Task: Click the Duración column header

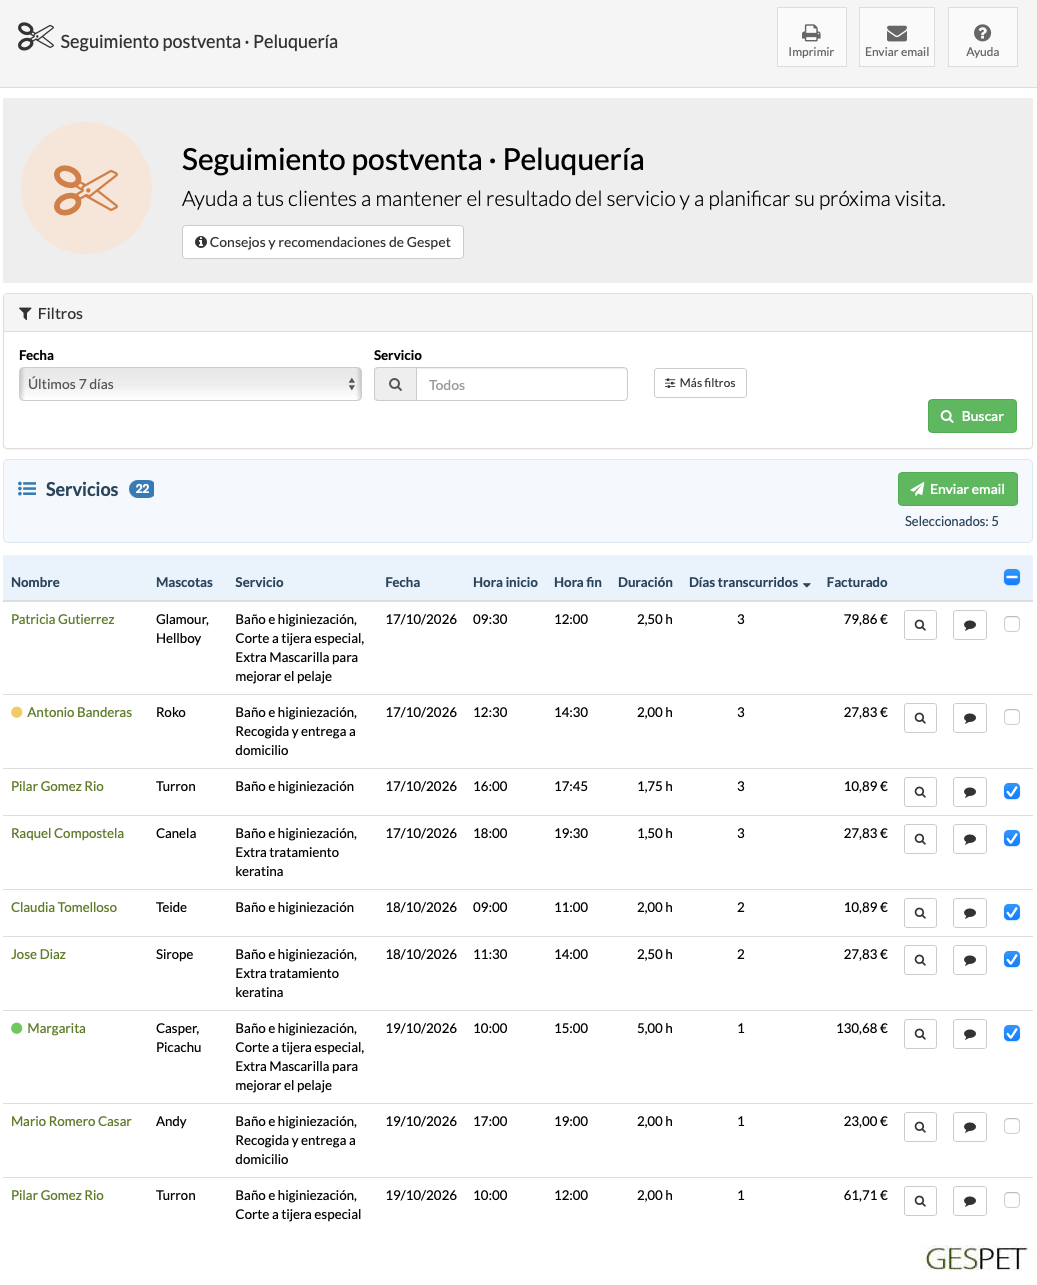Action: click(x=645, y=582)
